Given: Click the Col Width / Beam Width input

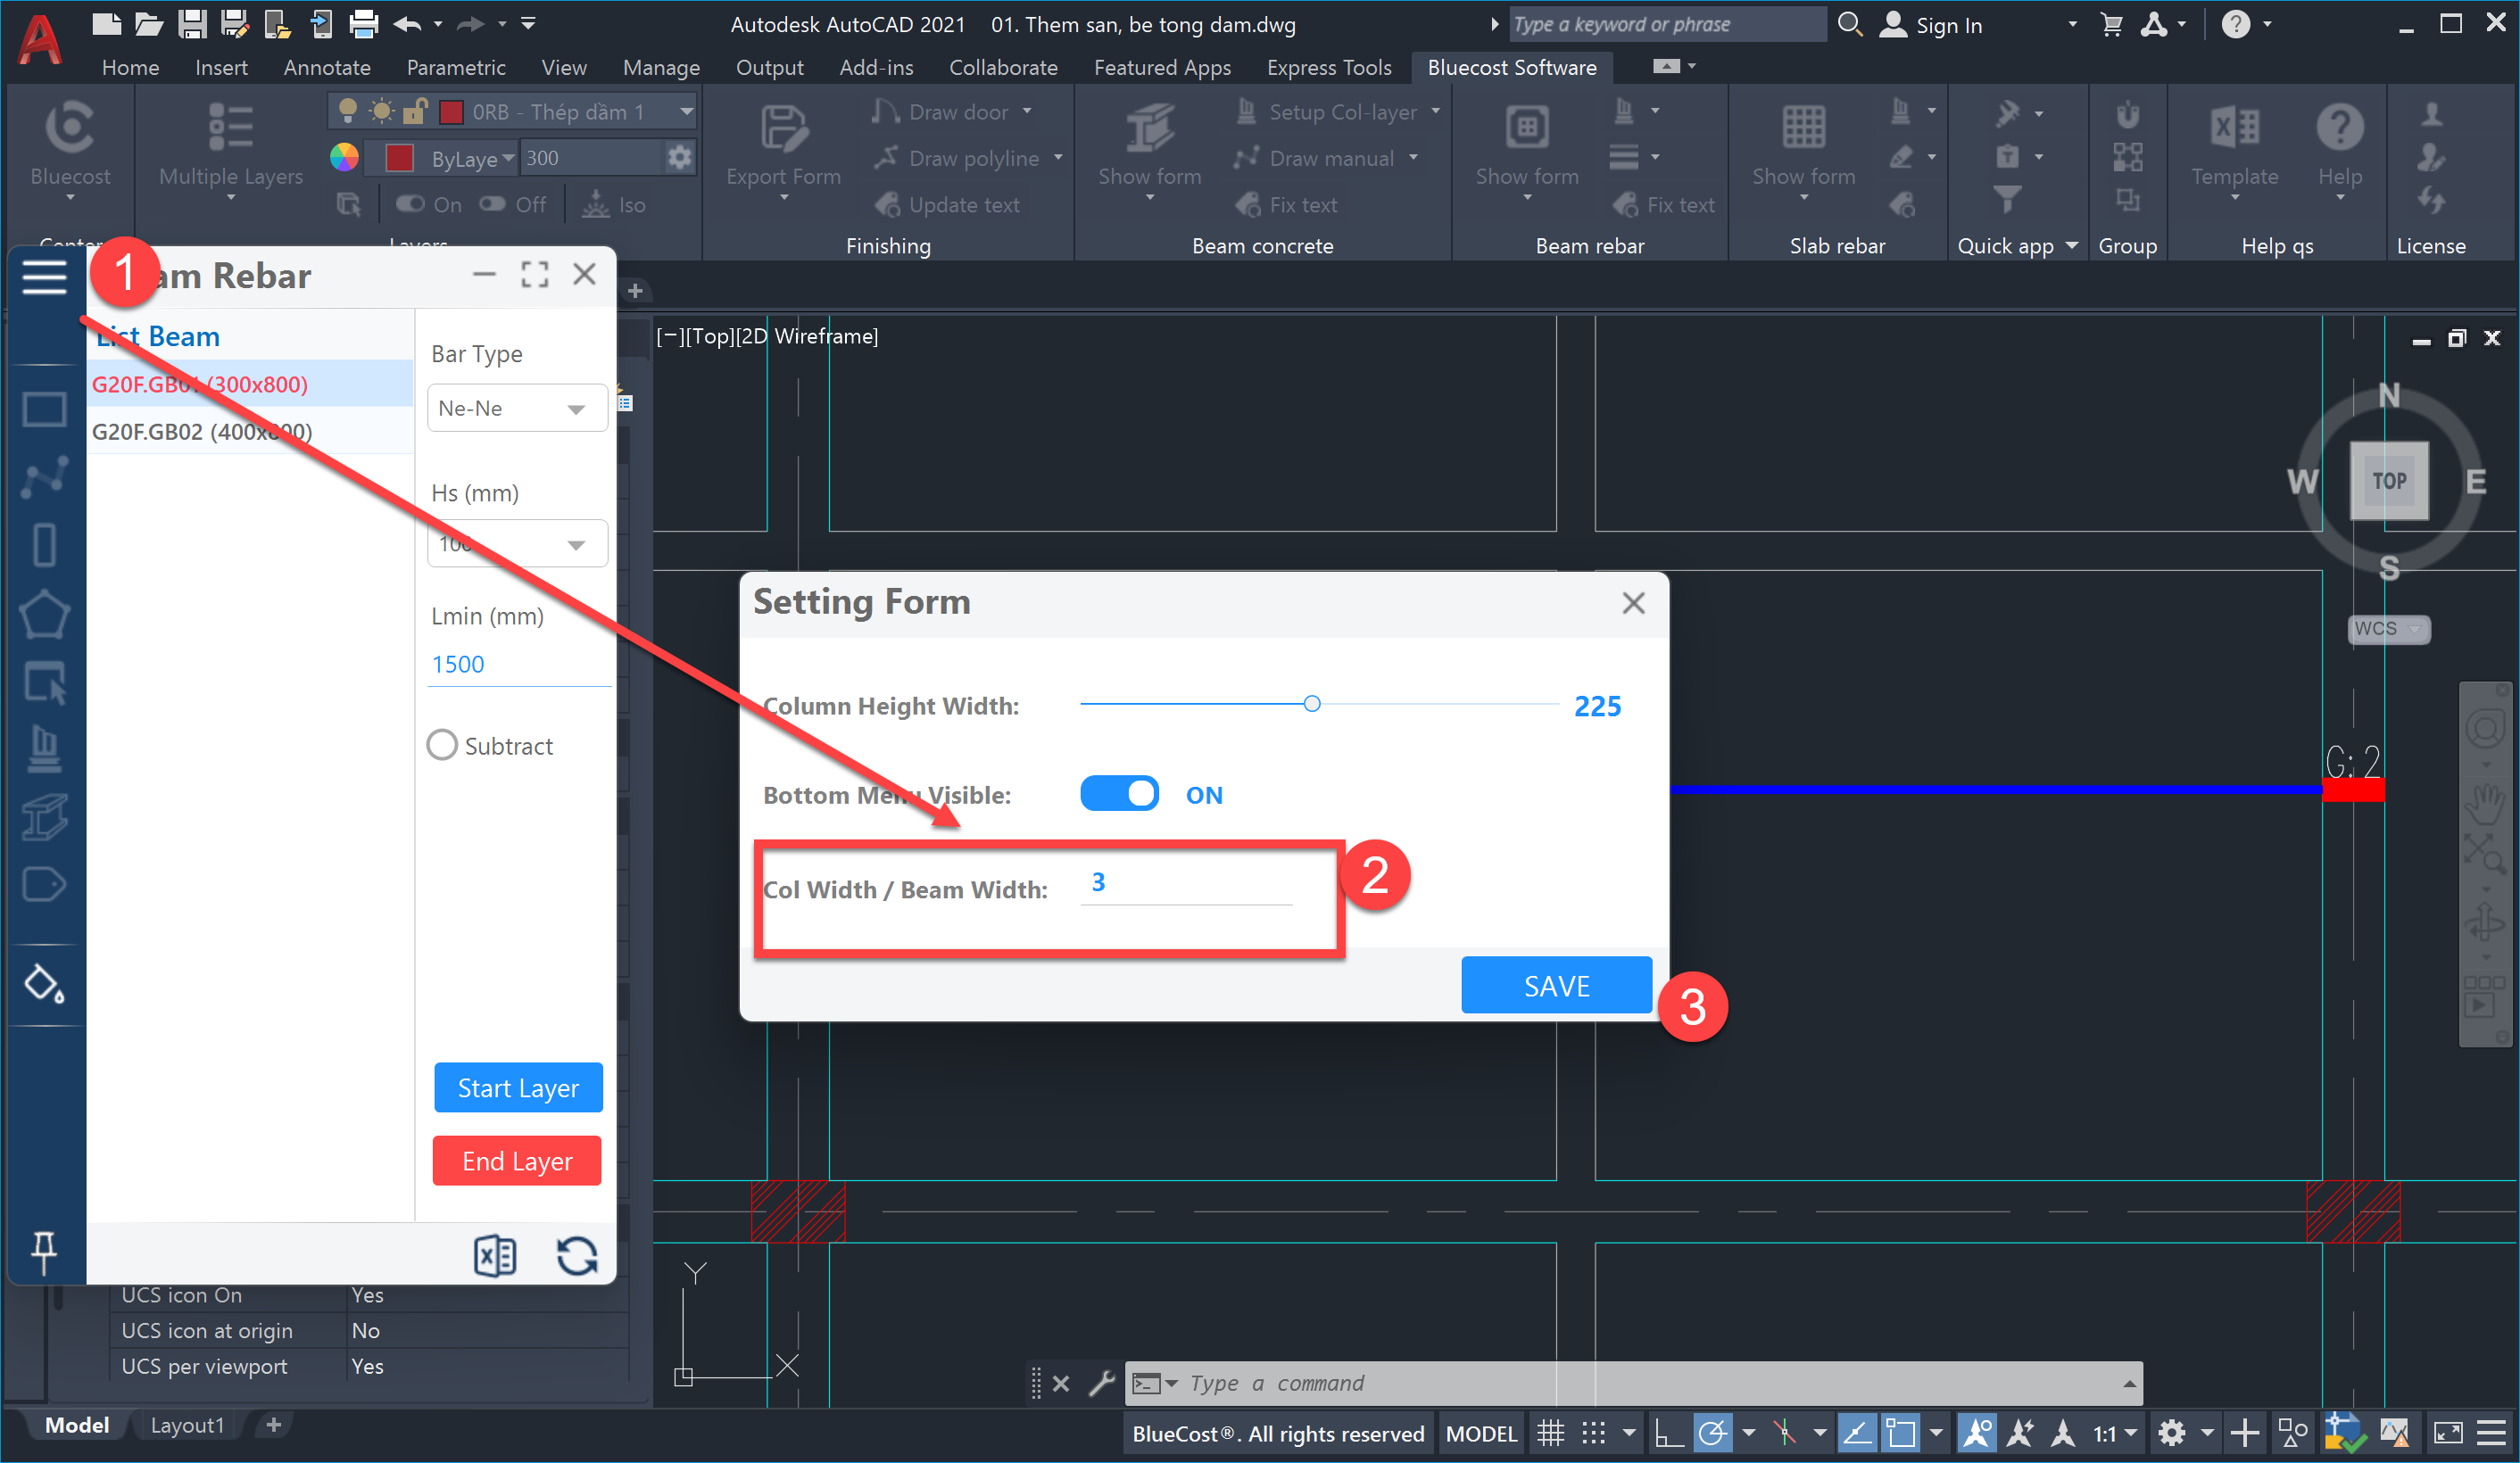Looking at the screenshot, I should point(1186,883).
